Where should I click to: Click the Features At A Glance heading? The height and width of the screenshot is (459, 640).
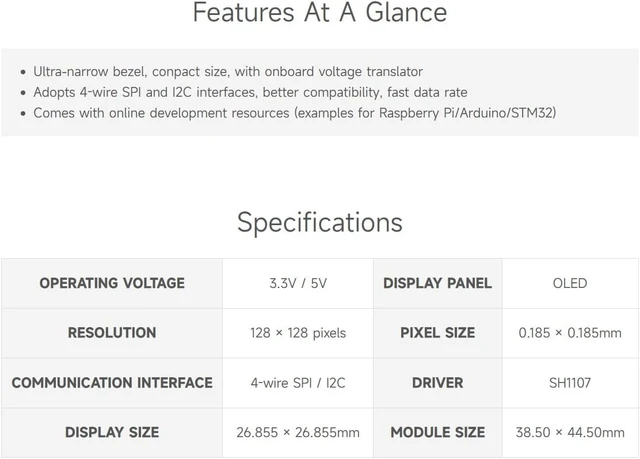tap(320, 12)
